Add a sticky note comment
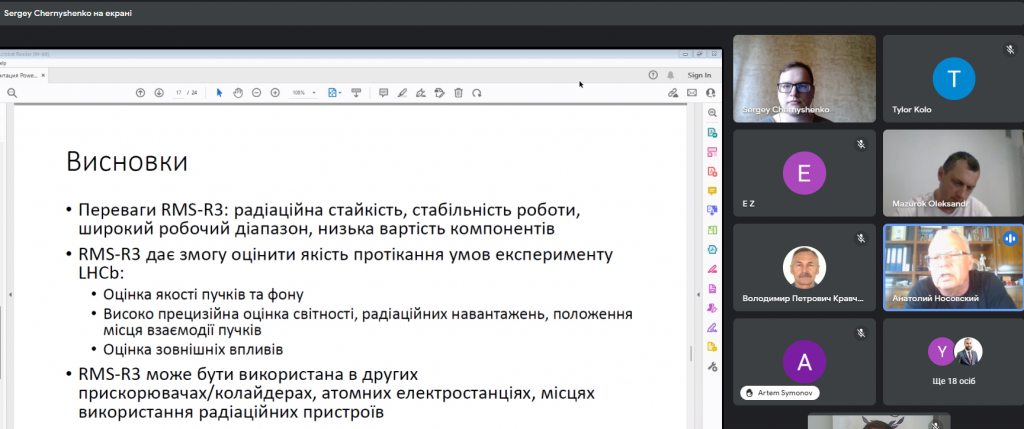The width and height of the screenshot is (1024, 429). click(x=383, y=93)
